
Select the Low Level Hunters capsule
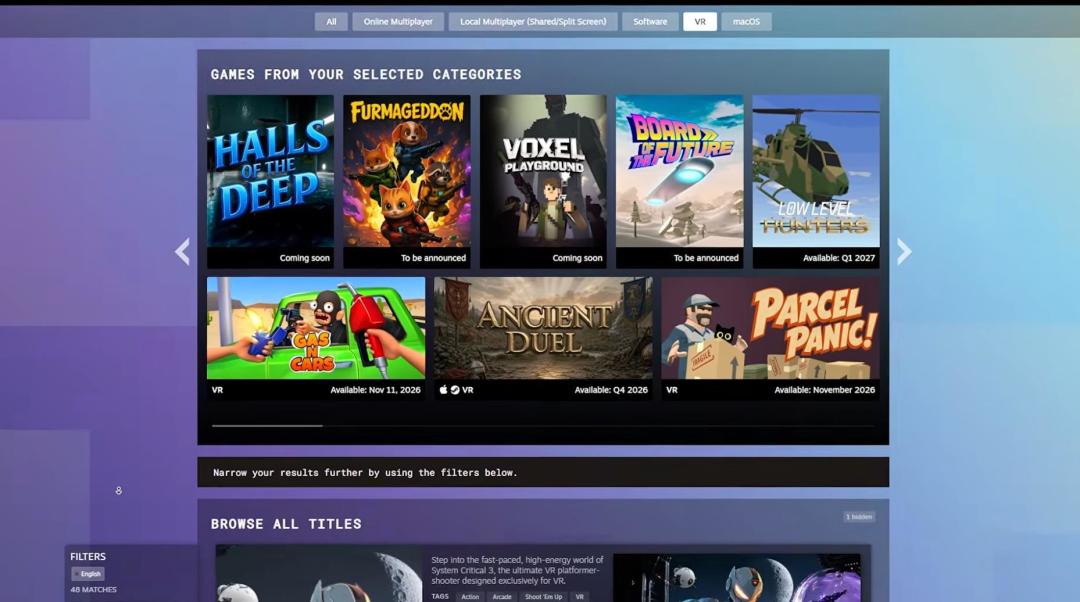[x=816, y=181]
